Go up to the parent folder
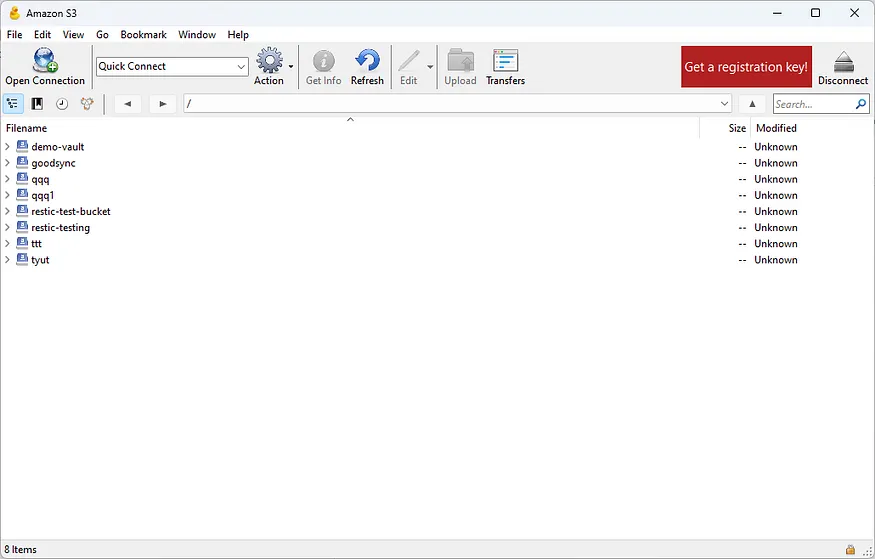Screen dimensions: 875x559 [x=752, y=104]
